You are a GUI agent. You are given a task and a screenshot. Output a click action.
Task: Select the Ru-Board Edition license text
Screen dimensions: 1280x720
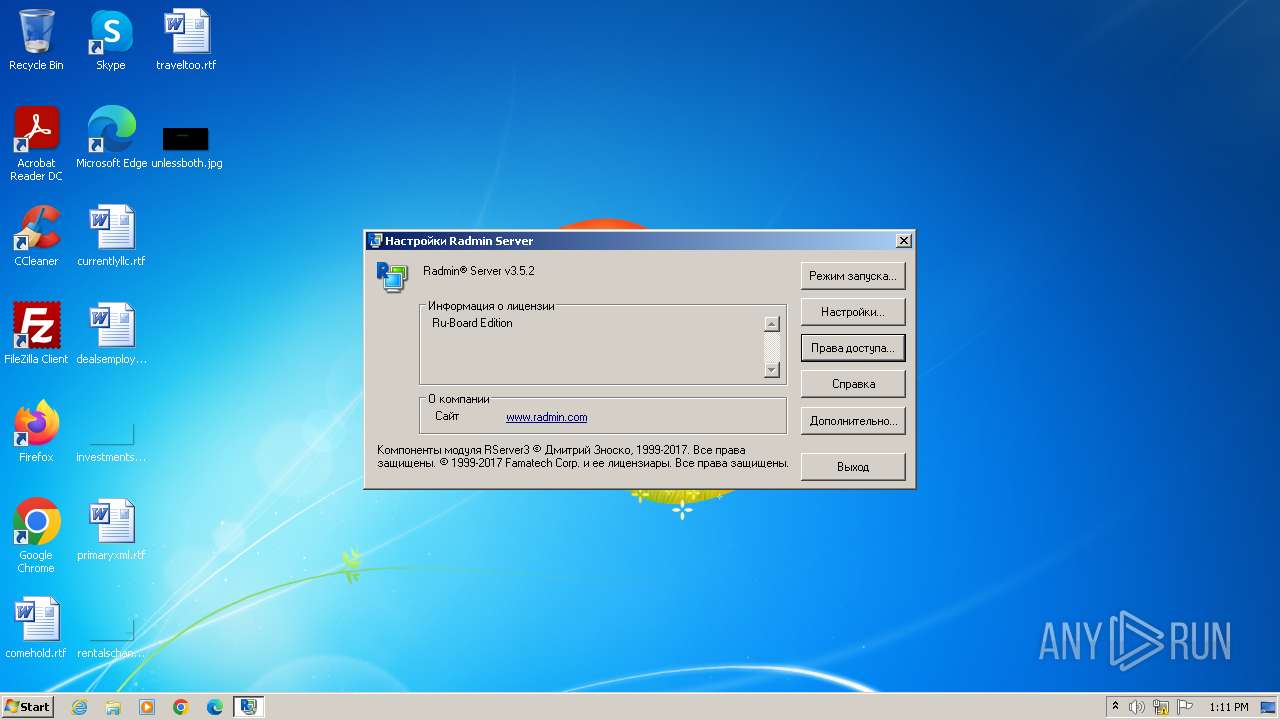click(472, 323)
